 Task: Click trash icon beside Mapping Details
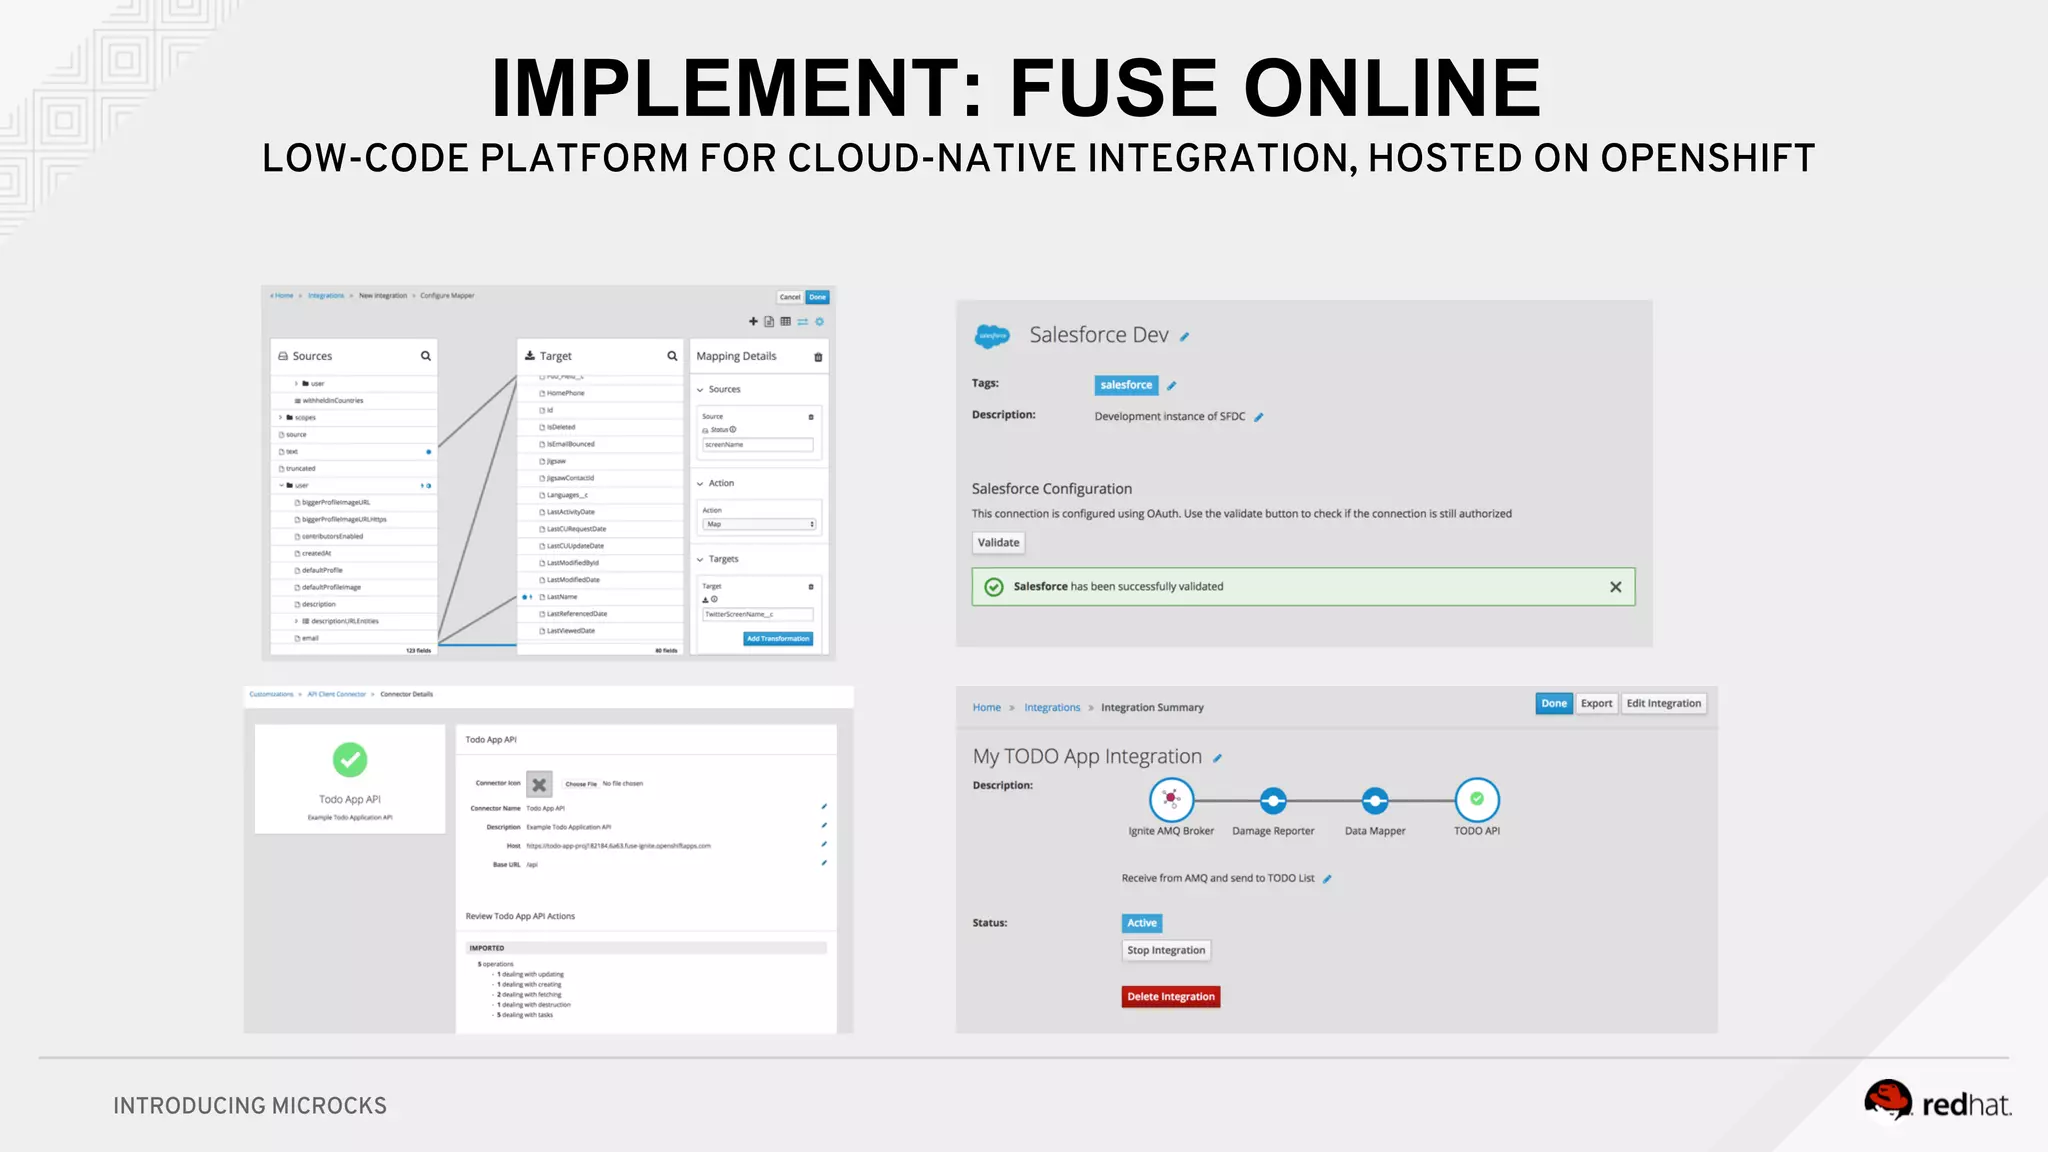[818, 357]
